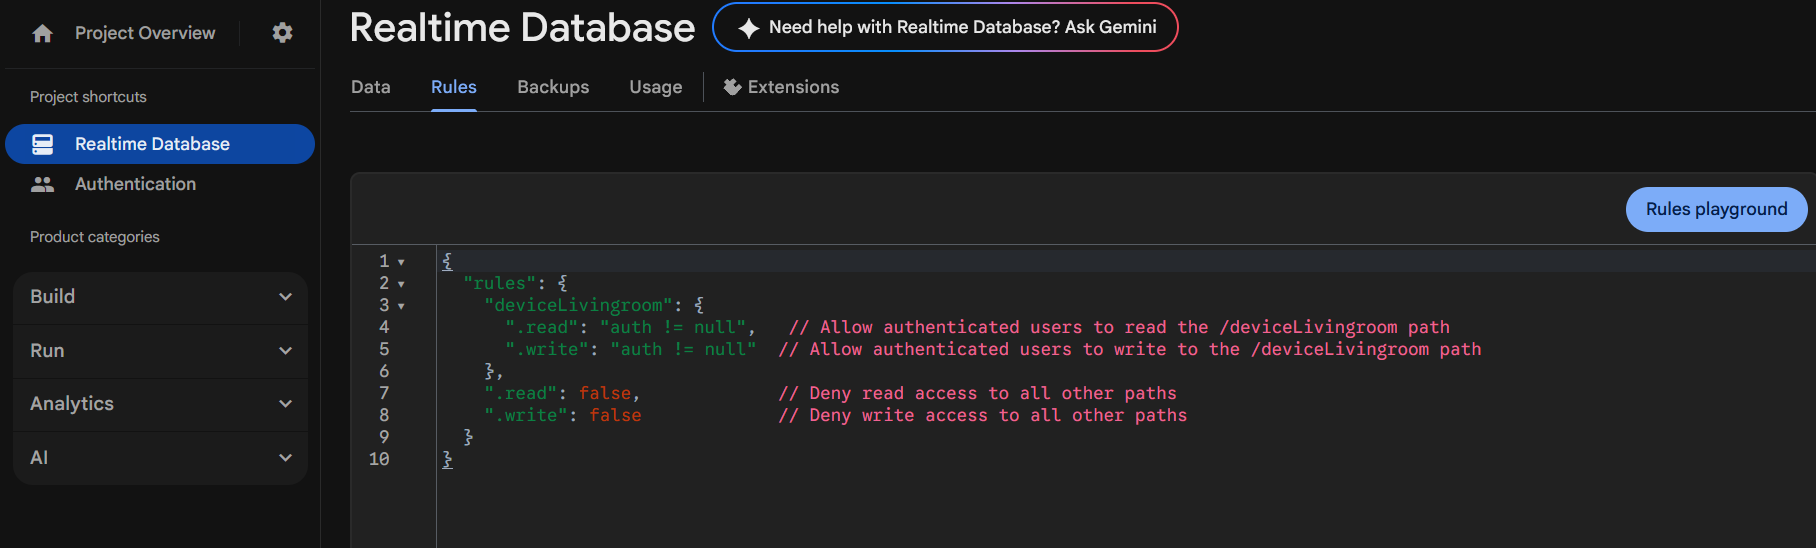Image resolution: width=1816 pixels, height=548 pixels.
Task: Click the Gemini sparkle icon
Action: coord(748,28)
